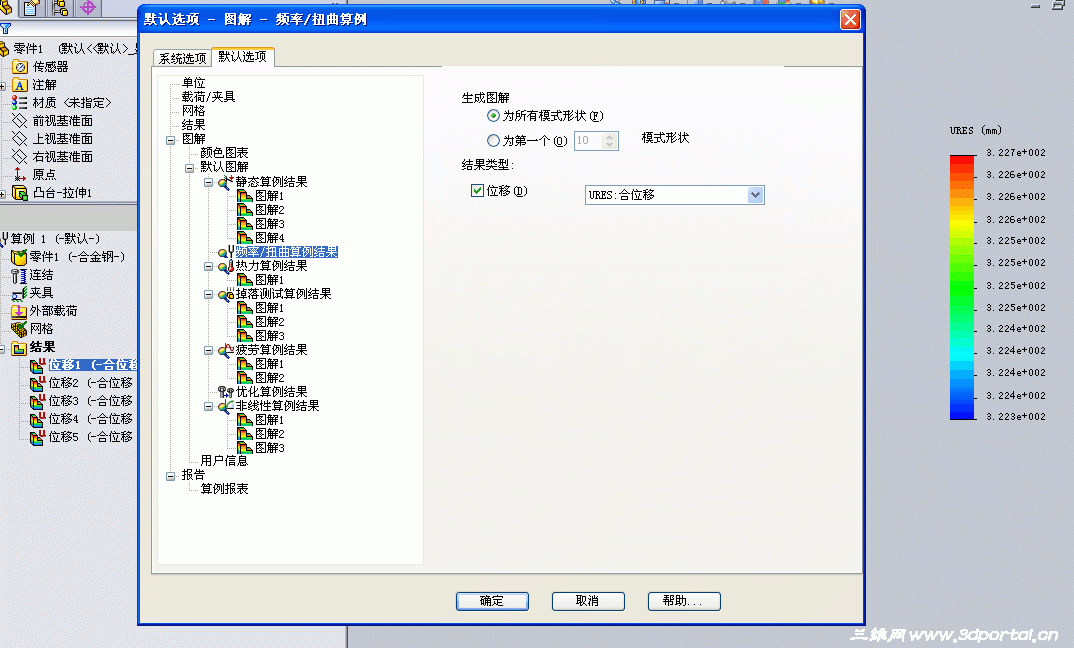Select 为第一个 radio button
This screenshot has height=648, width=1074.
(493, 140)
